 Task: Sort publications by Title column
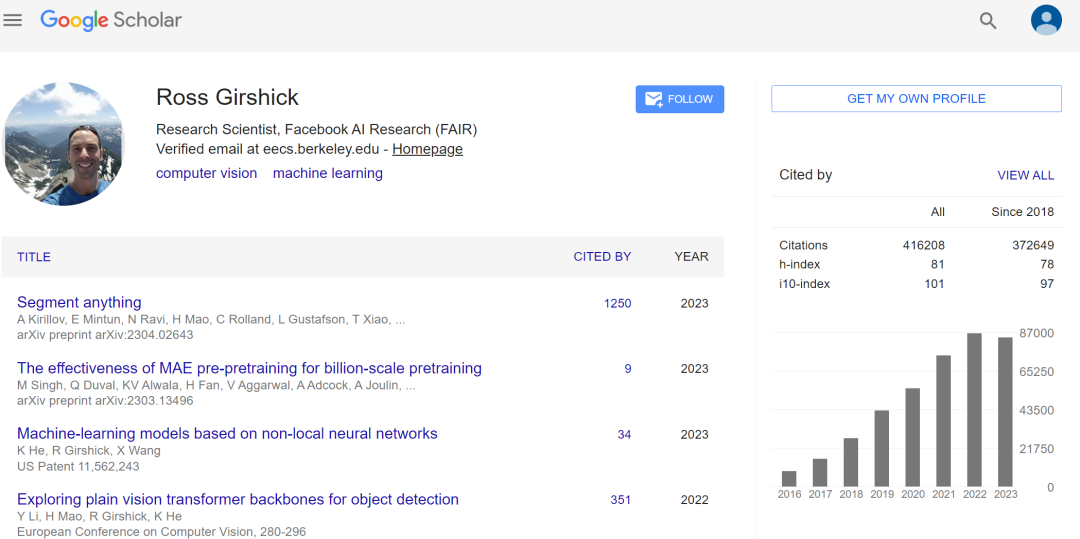(x=34, y=257)
